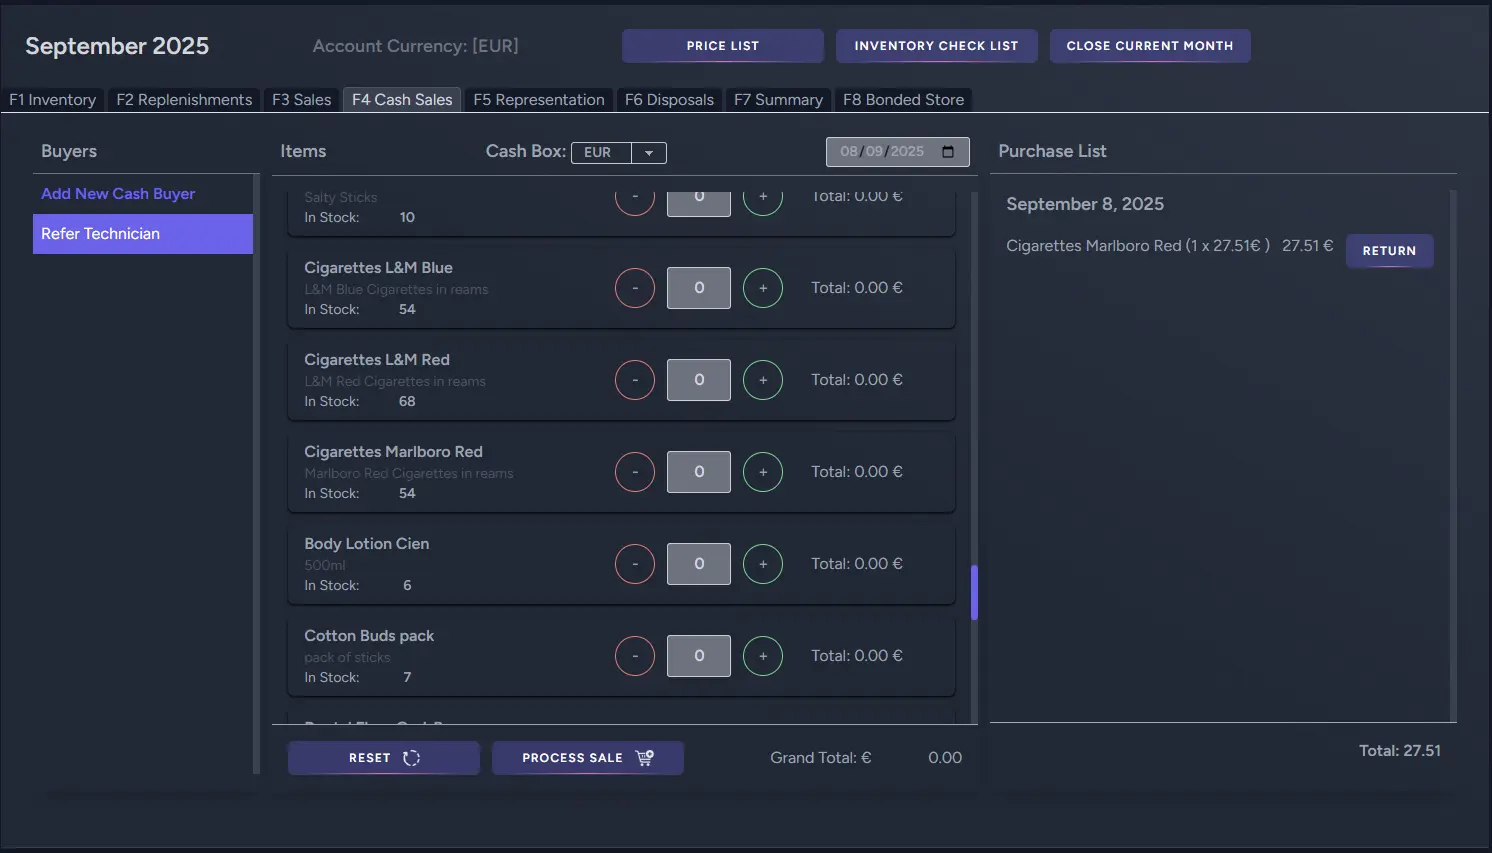Screen dimensions: 1492x853
Task: Click Add New Cash Buyer link
Action: 118,194
